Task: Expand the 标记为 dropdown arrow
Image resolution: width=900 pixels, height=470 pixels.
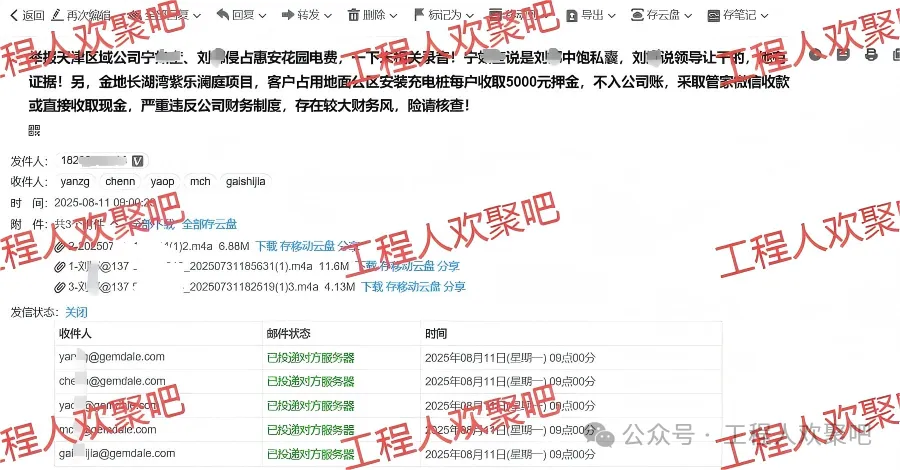Action: 470,16
